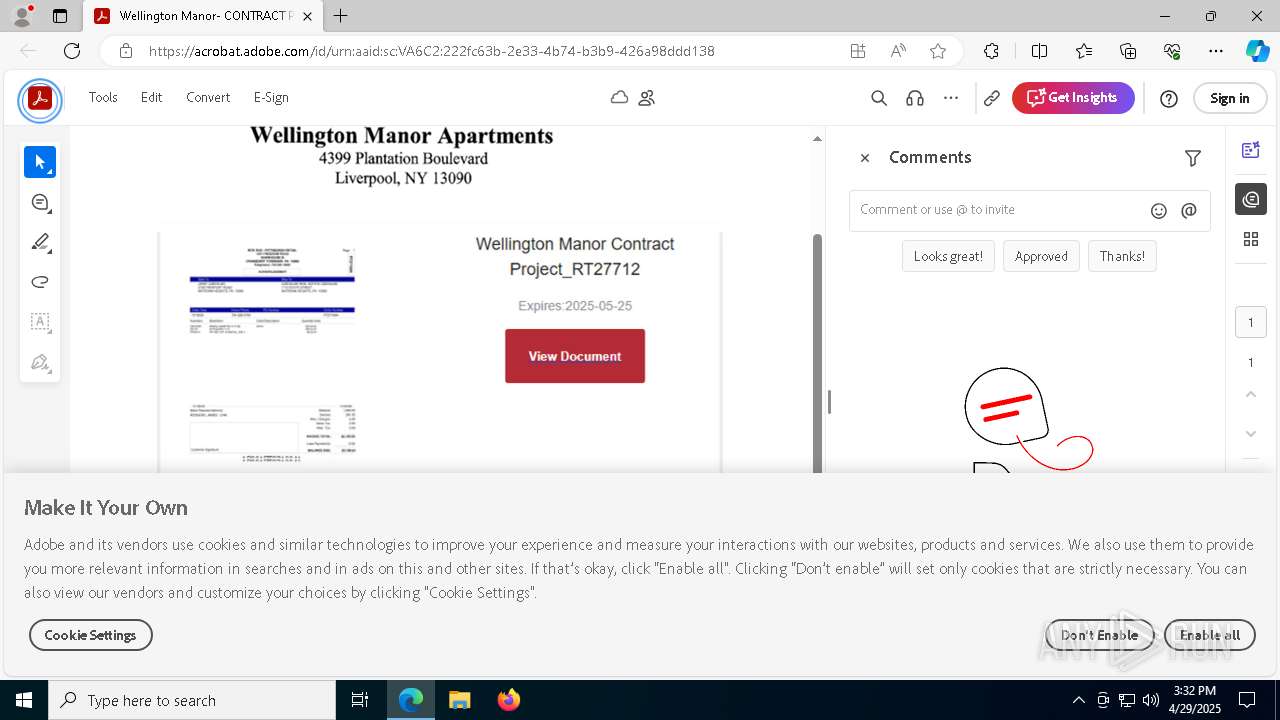The width and height of the screenshot is (1280, 720).
Task: Open browser extensions puzzle icon
Action: click(991, 51)
